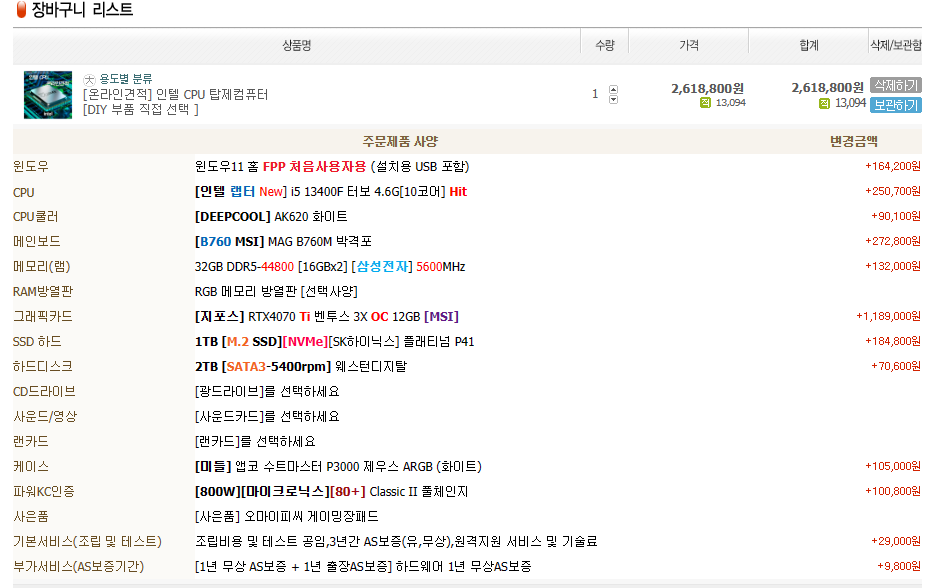Click the 케이스 row label
The width and height of the screenshot is (930, 588).
click(31, 466)
